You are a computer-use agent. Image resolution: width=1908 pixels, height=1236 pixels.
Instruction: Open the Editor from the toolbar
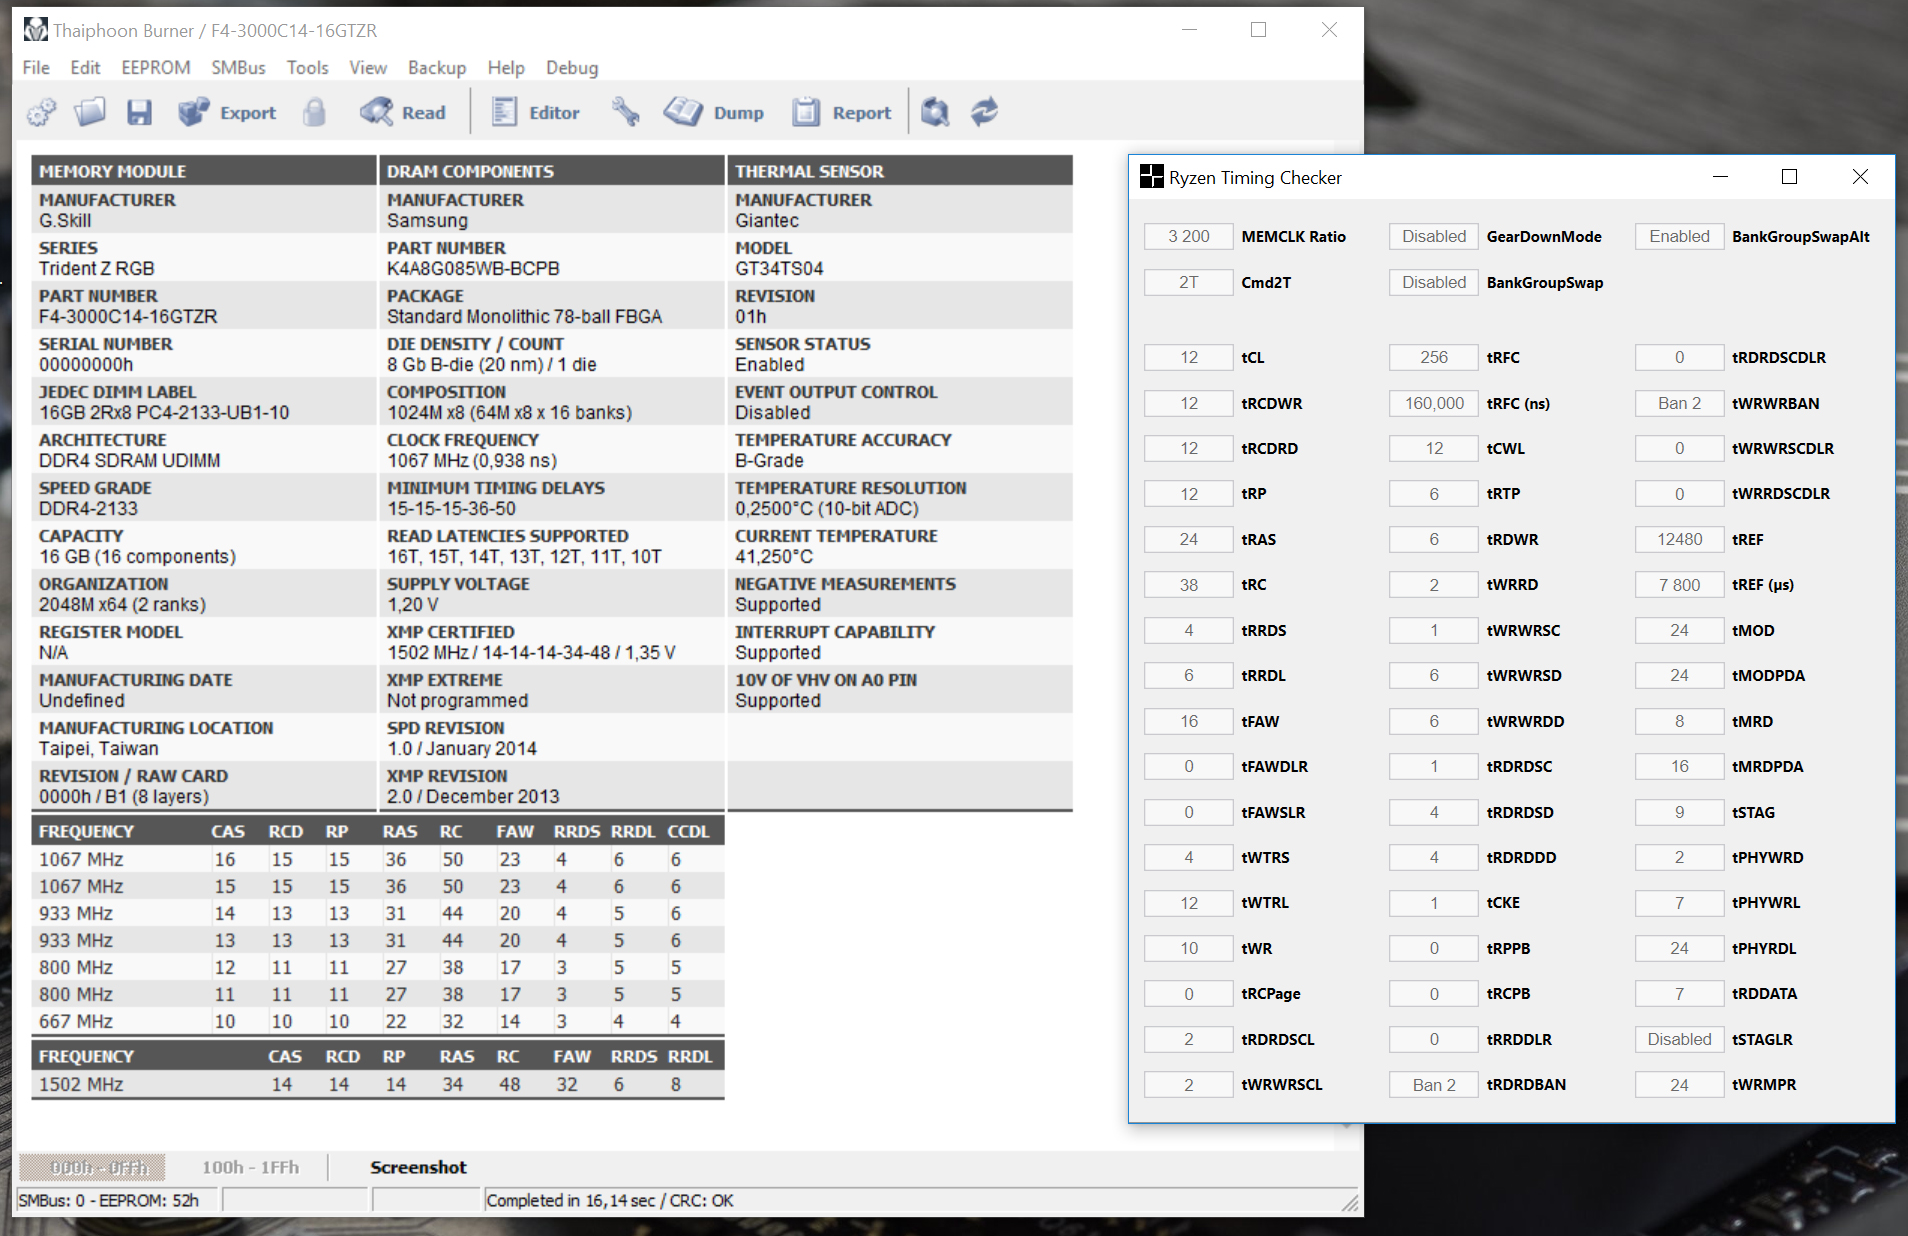pyautogui.click(x=535, y=112)
